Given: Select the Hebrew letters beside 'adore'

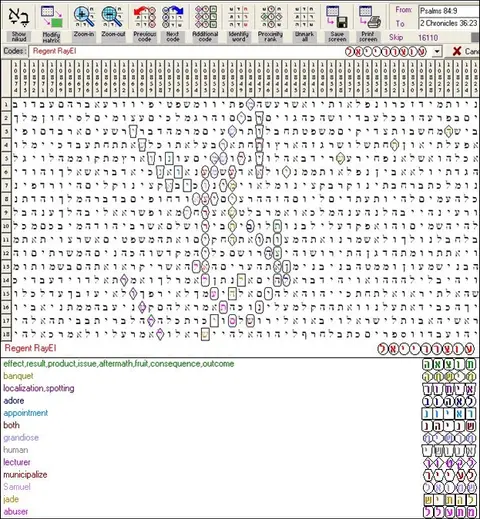Looking at the screenshot, I should [x=449, y=401].
